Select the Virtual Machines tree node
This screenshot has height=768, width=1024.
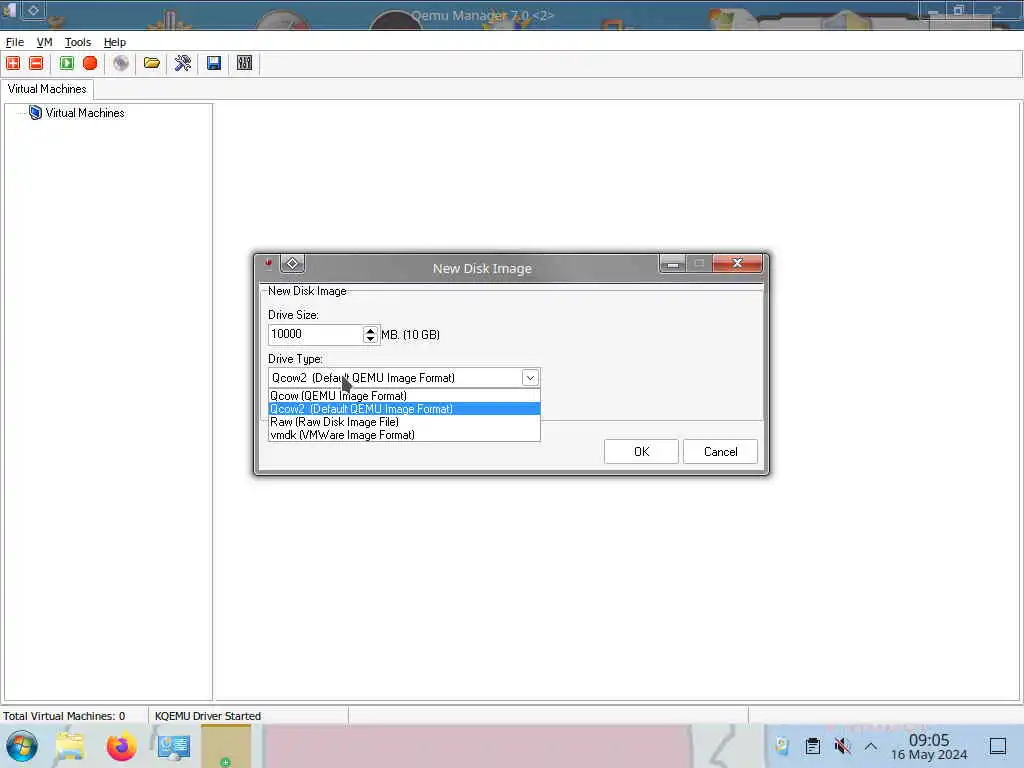(x=85, y=113)
